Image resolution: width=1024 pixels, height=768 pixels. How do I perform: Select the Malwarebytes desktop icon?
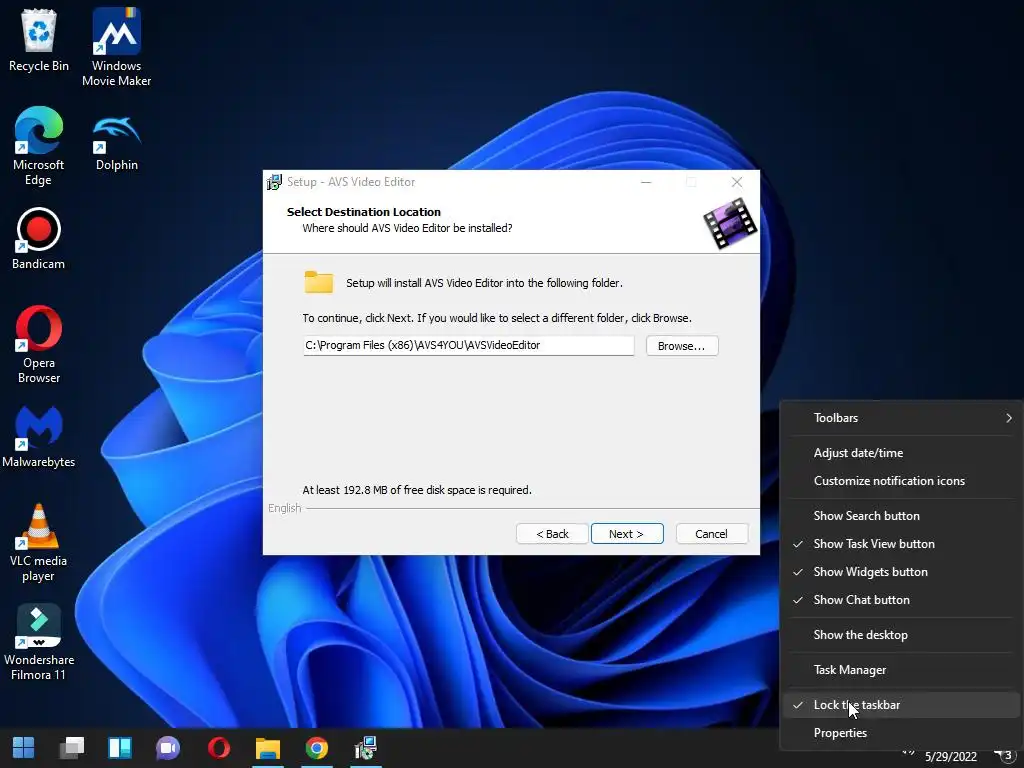tap(39, 436)
